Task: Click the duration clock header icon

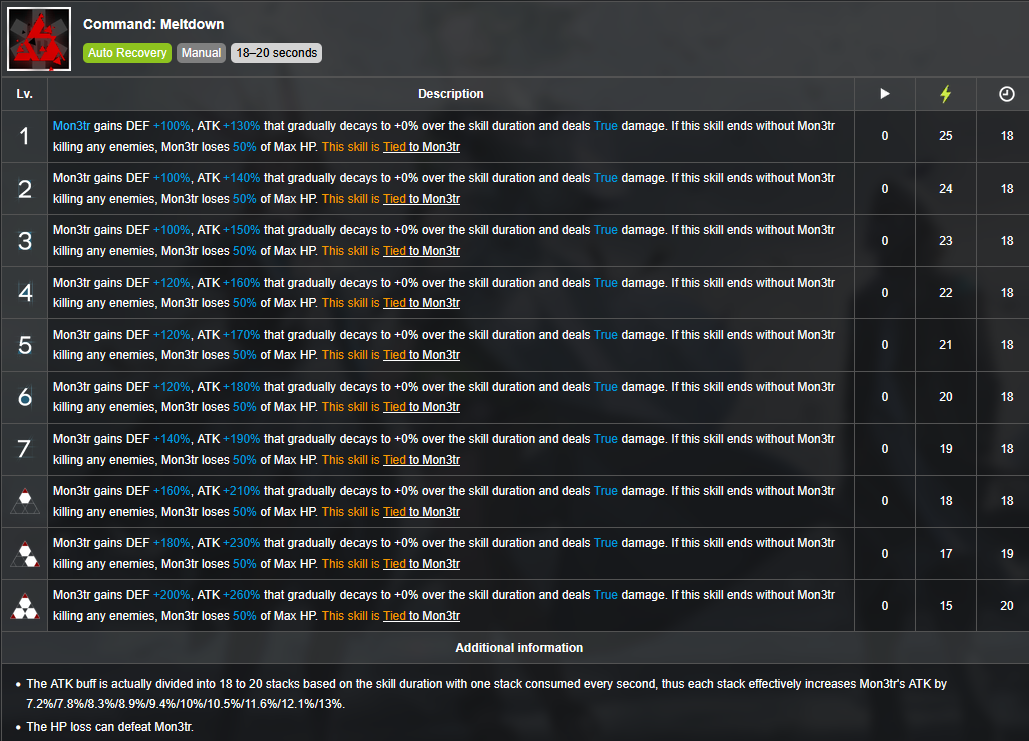Action: click(x=1007, y=94)
